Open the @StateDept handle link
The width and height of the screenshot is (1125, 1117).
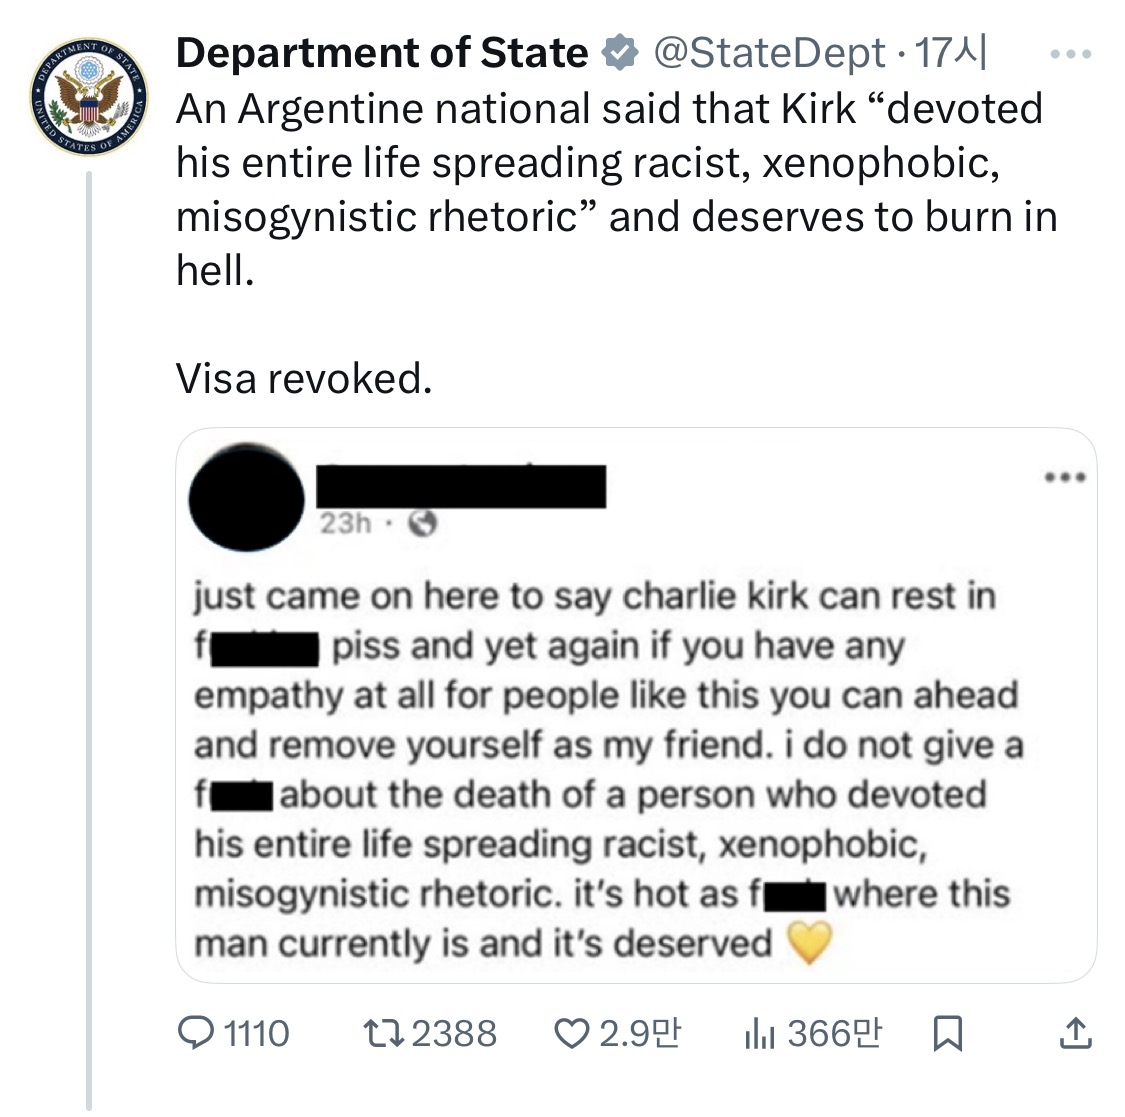(768, 54)
